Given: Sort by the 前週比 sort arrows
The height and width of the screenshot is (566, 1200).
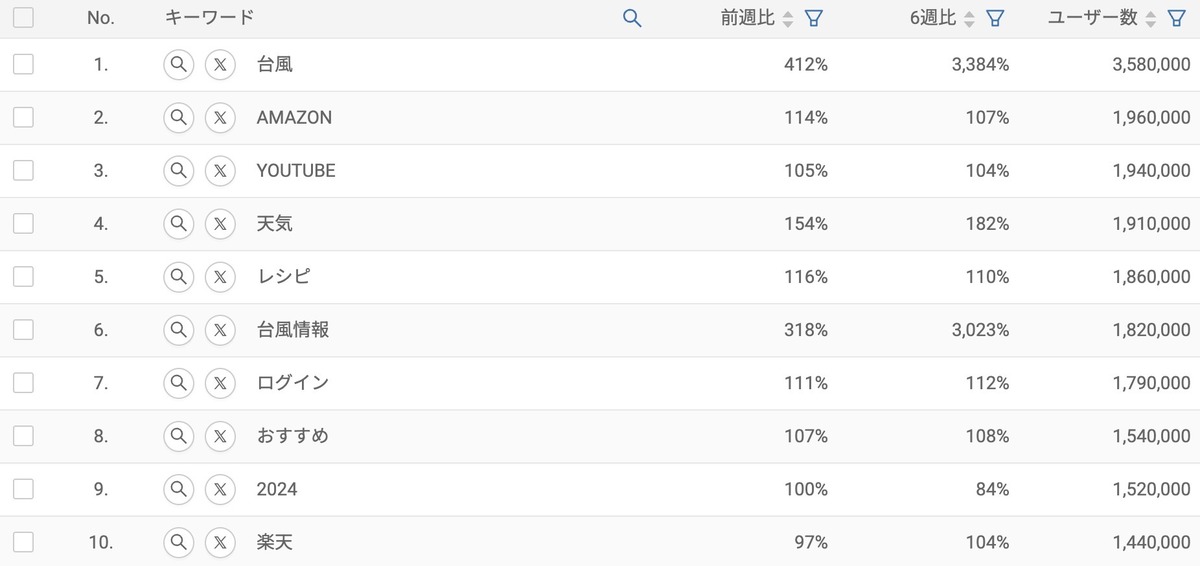Looking at the screenshot, I should 788,18.
